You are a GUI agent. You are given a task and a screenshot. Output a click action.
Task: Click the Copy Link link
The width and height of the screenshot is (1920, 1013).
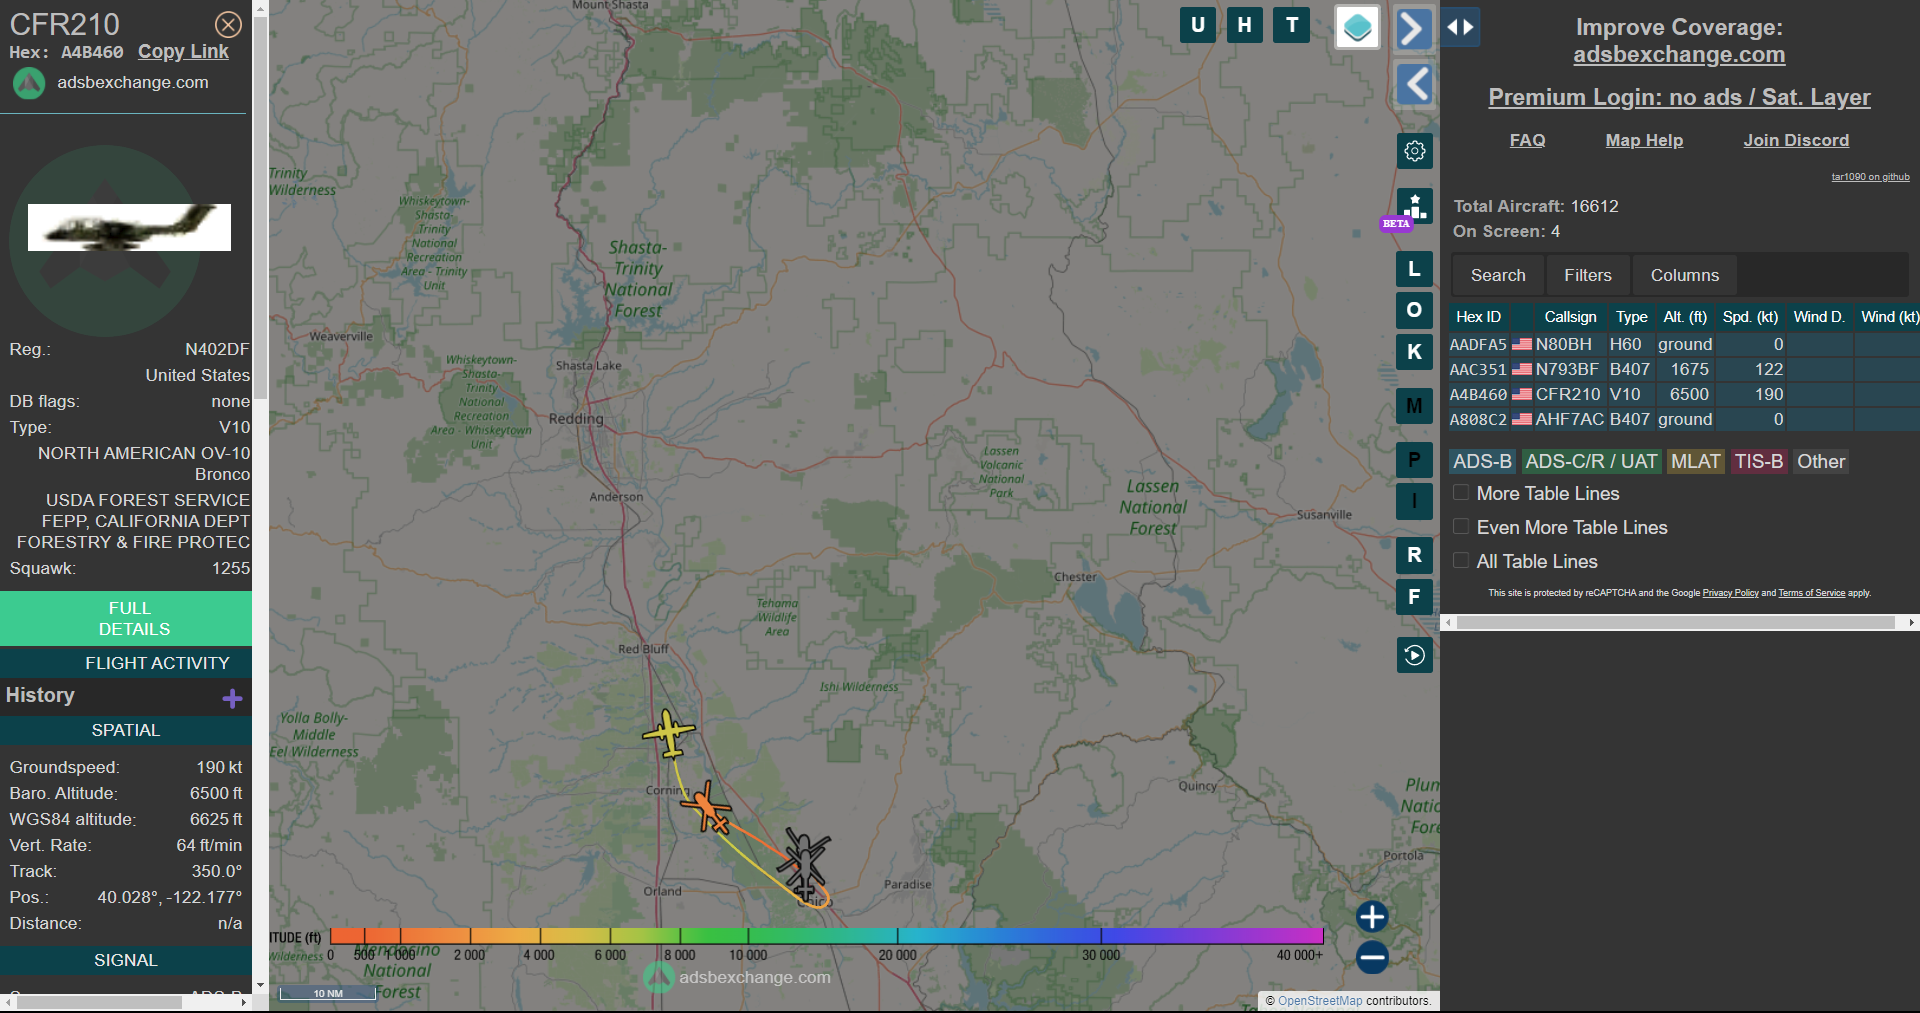tap(183, 52)
